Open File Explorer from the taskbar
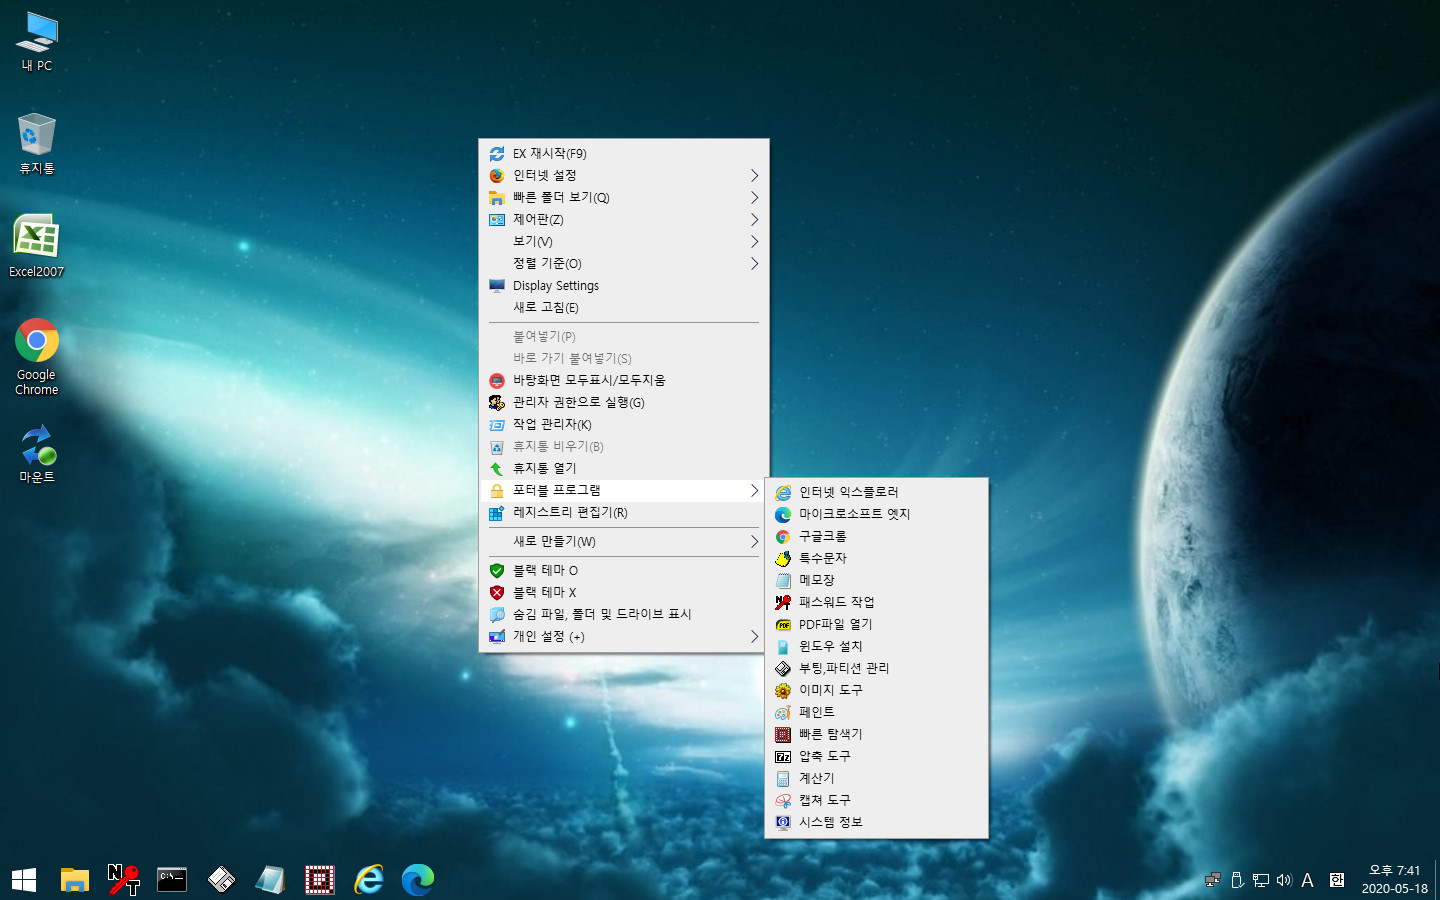 click(x=75, y=879)
